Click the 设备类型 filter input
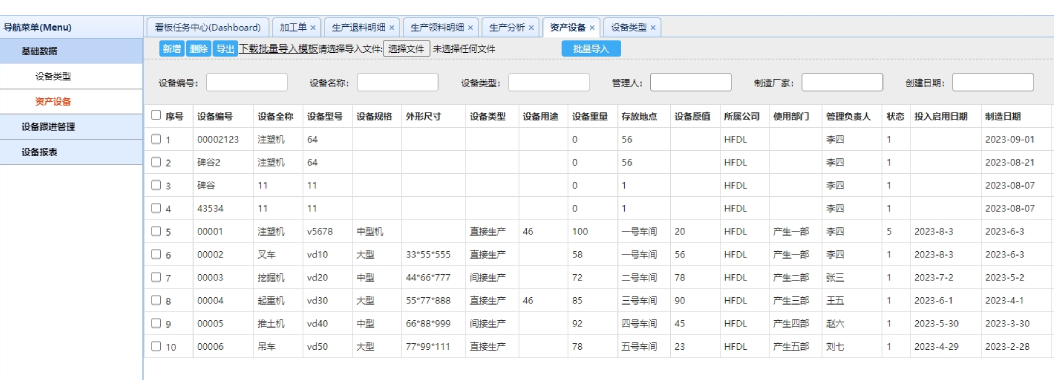The height and width of the screenshot is (380, 1055). tap(549, 82)
